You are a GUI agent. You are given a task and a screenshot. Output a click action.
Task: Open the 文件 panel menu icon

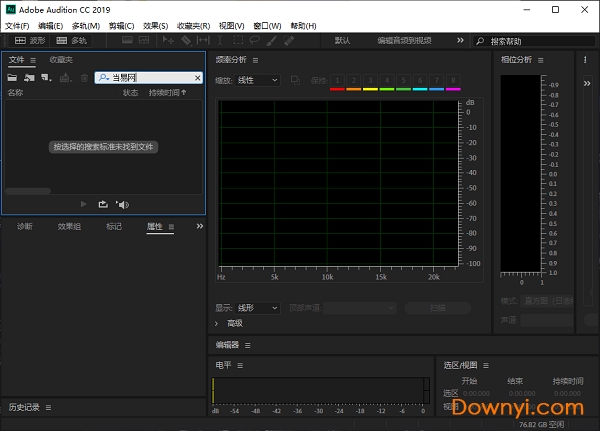click(32, 60)
